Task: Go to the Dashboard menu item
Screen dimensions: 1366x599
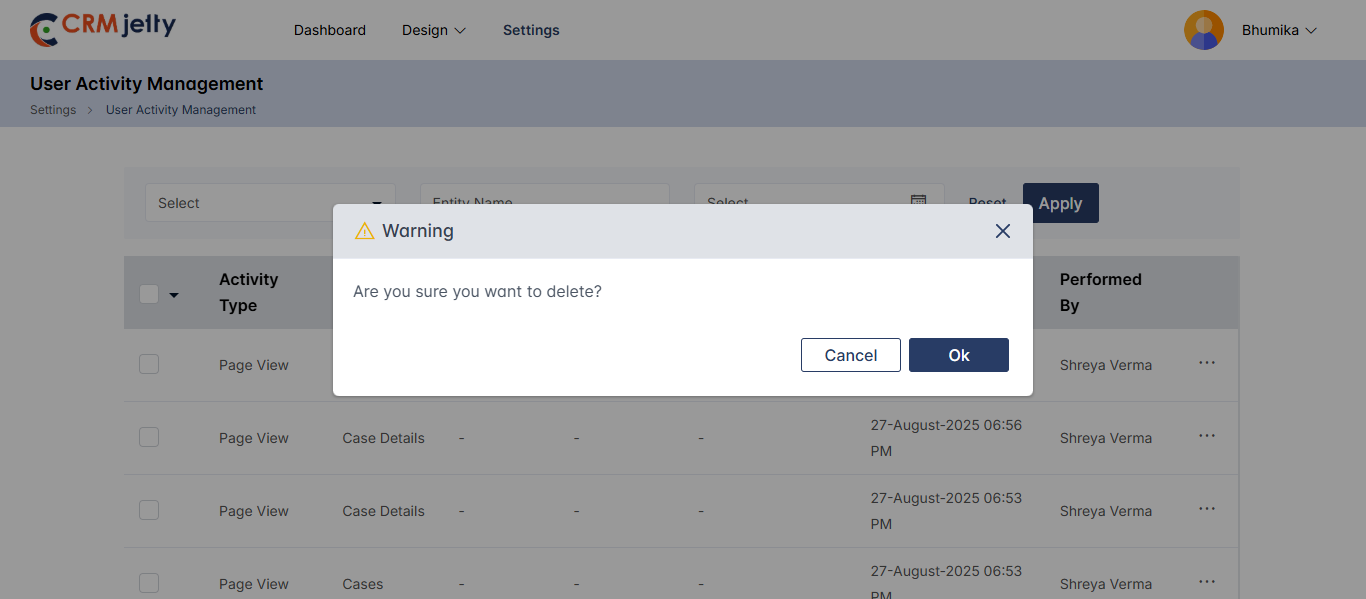Action: (x=330, y=30)
